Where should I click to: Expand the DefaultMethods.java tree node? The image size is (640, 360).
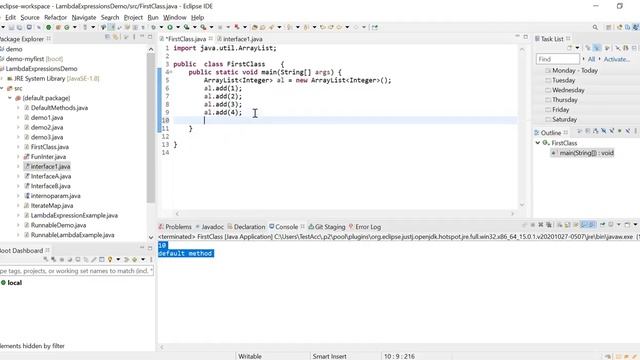18,108
